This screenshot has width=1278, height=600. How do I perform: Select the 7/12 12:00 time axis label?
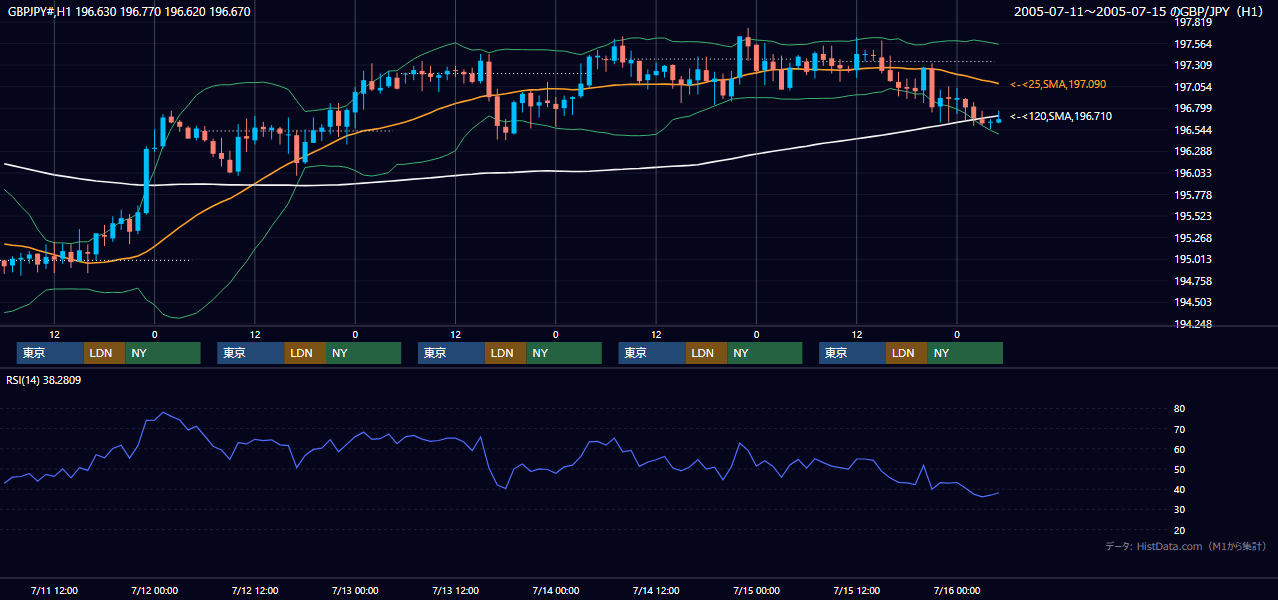pos(255,590)
